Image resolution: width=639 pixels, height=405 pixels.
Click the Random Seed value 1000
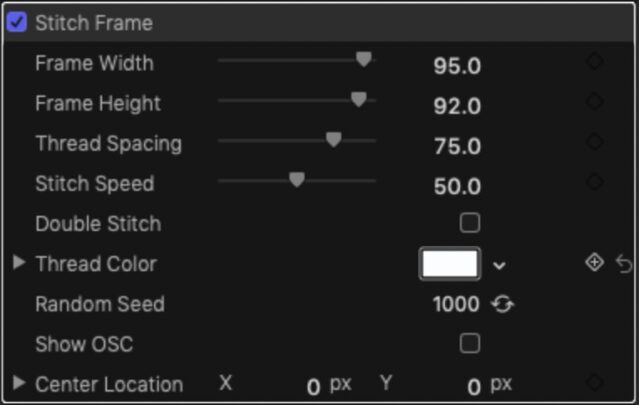click(x=456, y=305)
